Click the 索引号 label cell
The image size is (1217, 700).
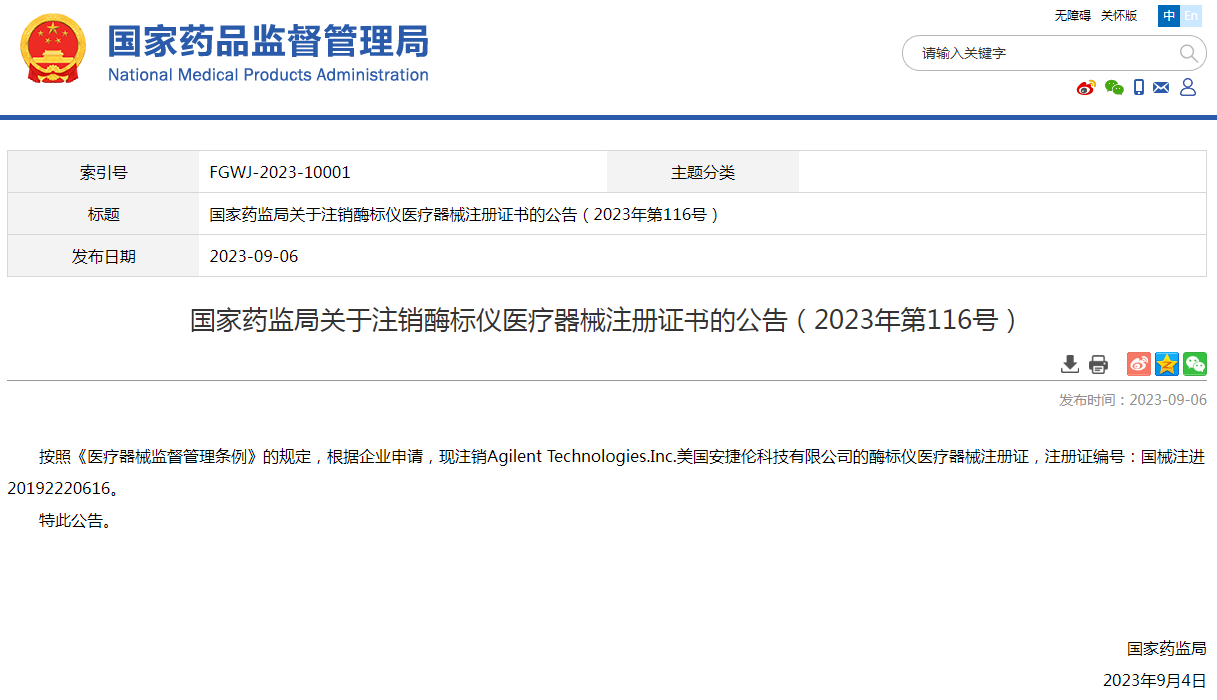pyautogui.click(x=103, y=172)
